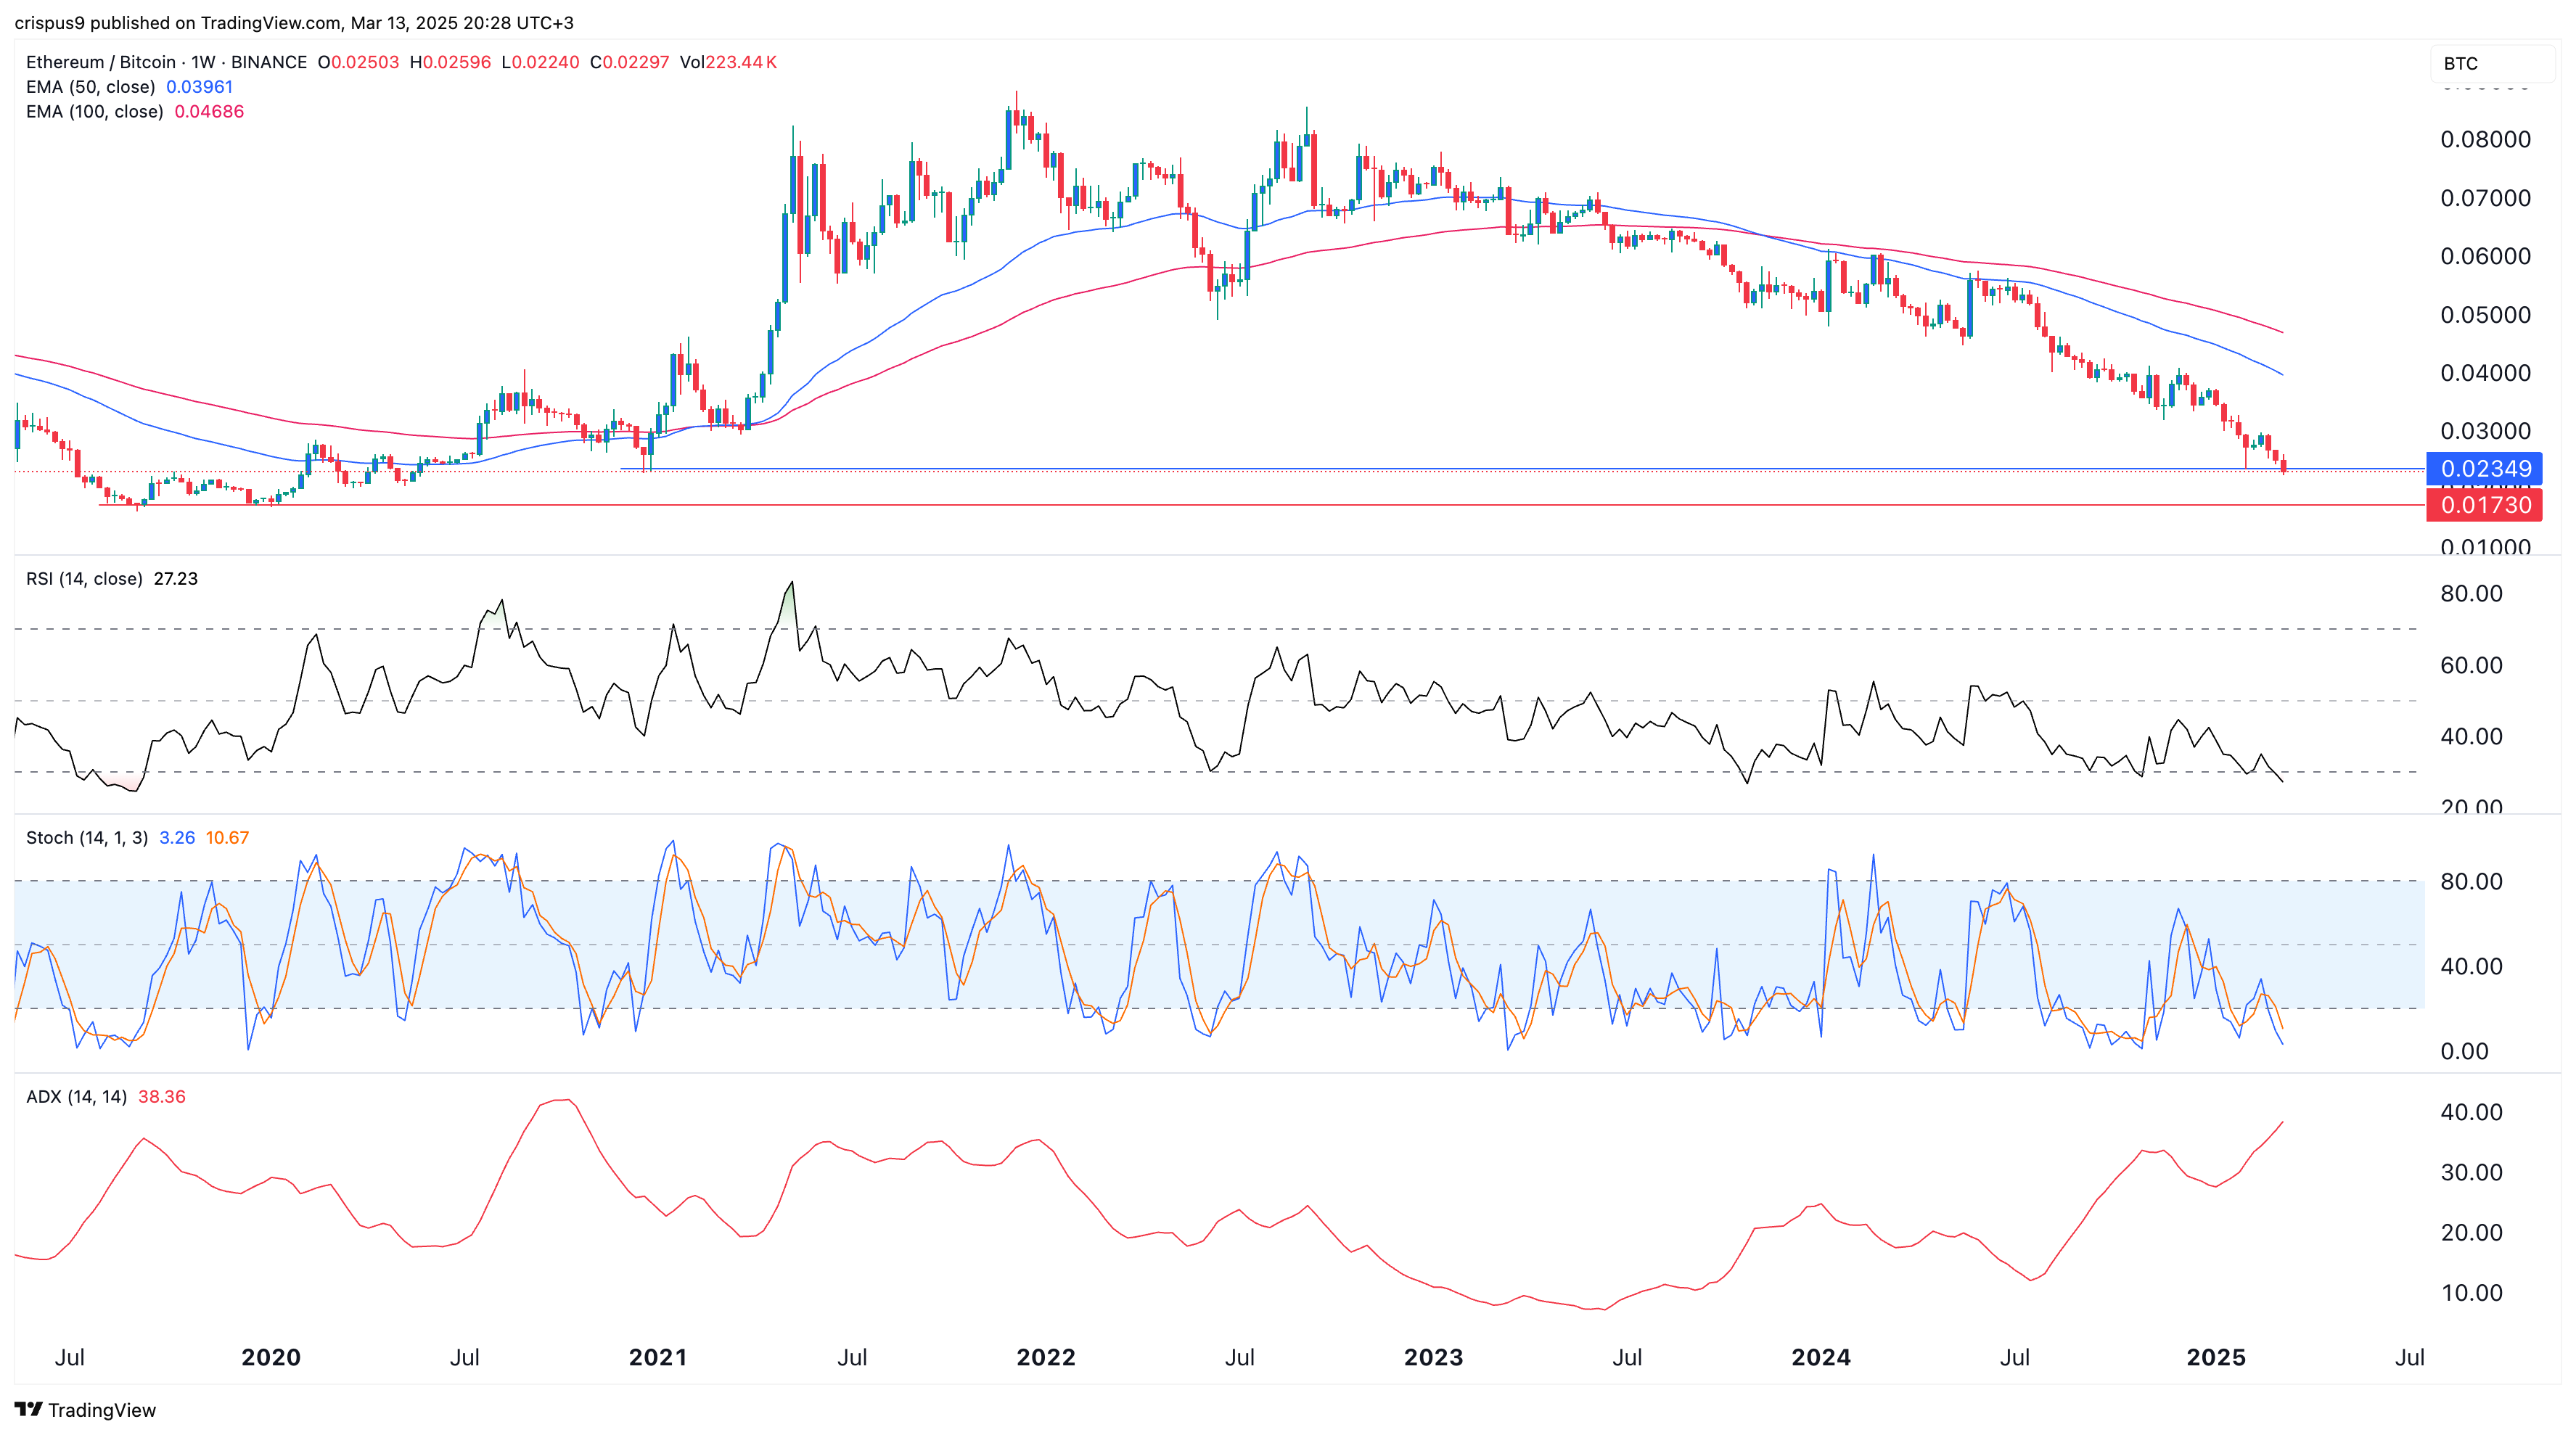This screenshot has width=2576, height=1435.
Task: Click the crispus9 publisher text at top
Action: coord(50,22)
